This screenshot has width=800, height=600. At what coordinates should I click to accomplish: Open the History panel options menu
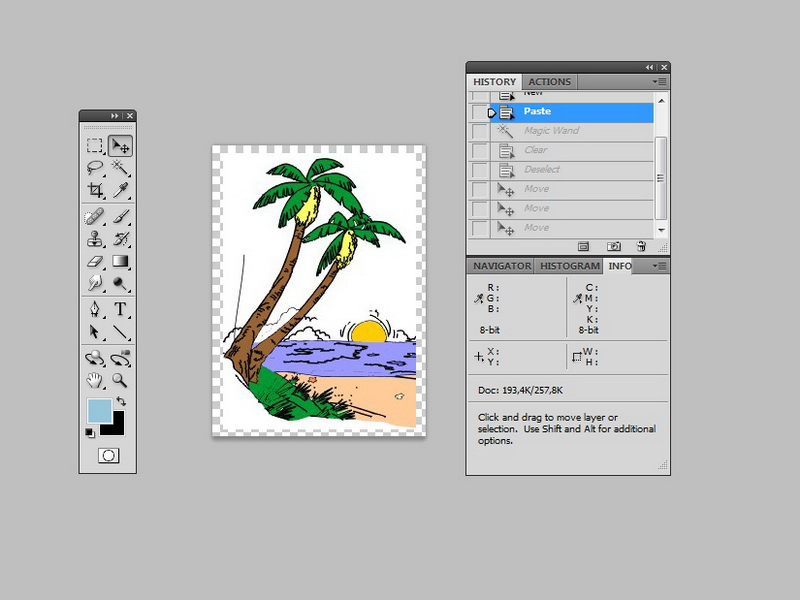tap(659, 82)
